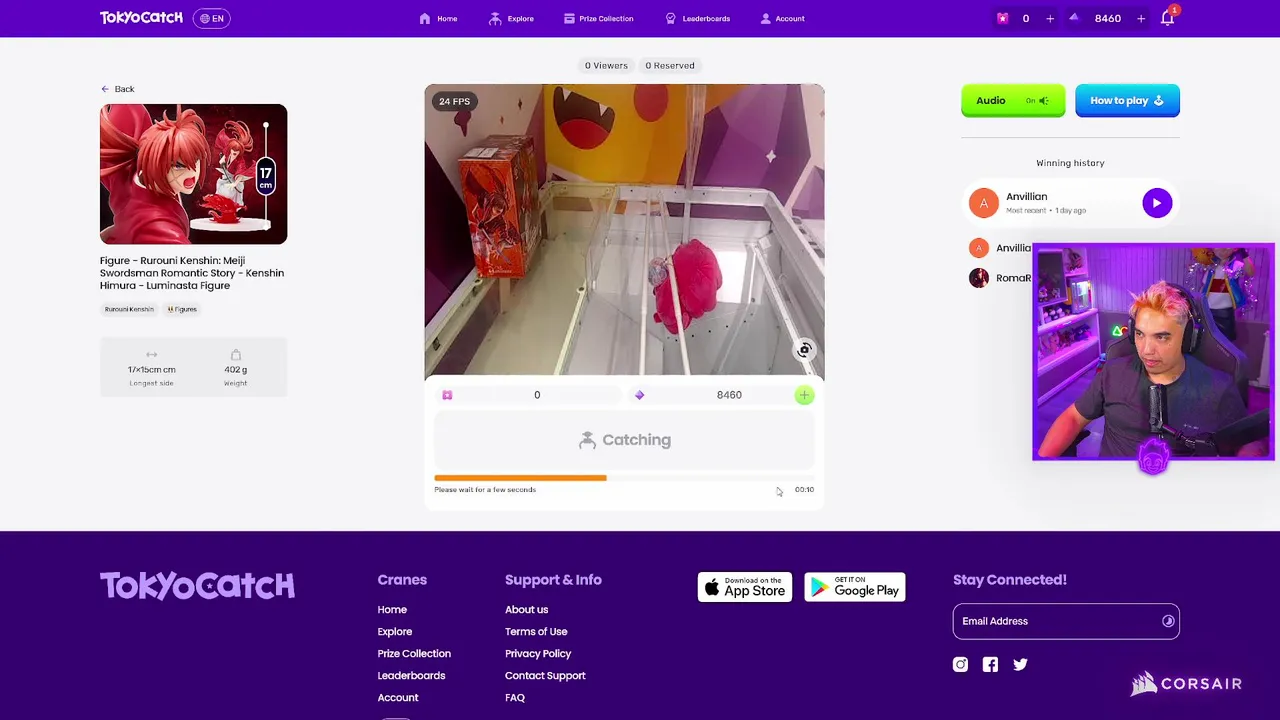The image size is (1280, 720).
Task: Open footer Home link
Action: pos(392,609)
